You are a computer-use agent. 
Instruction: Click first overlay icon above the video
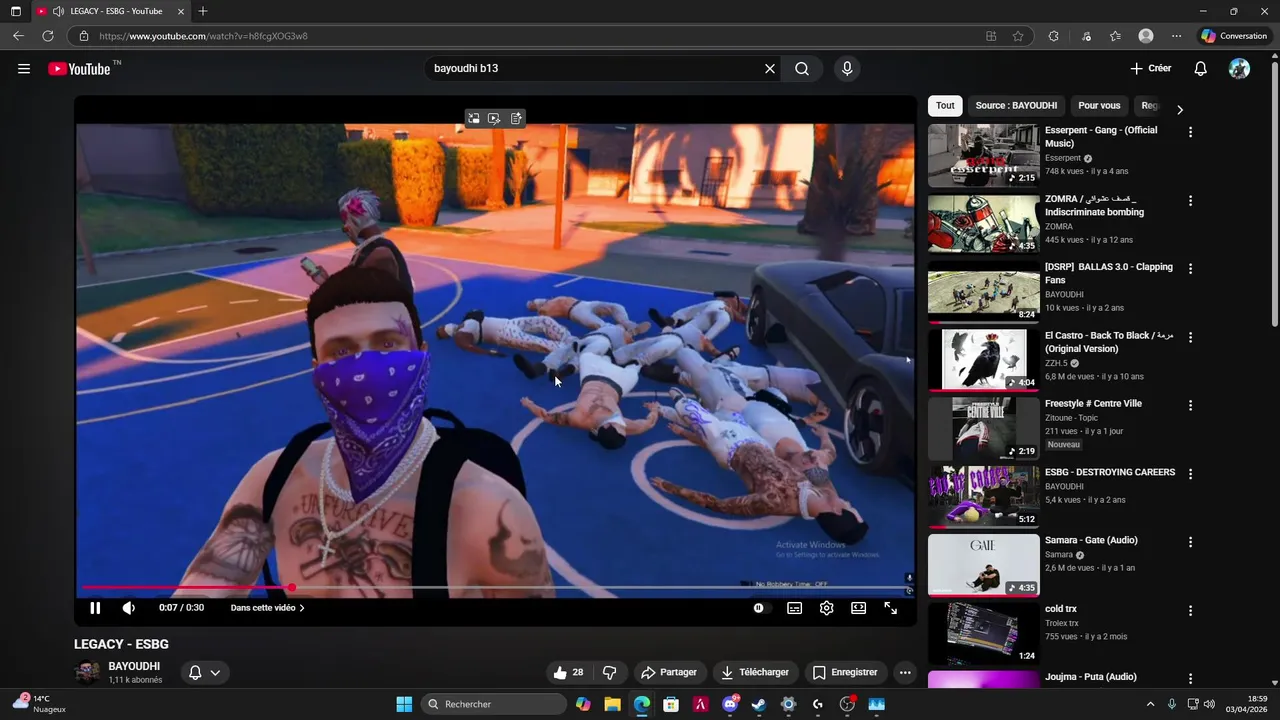tap(474, 118)
